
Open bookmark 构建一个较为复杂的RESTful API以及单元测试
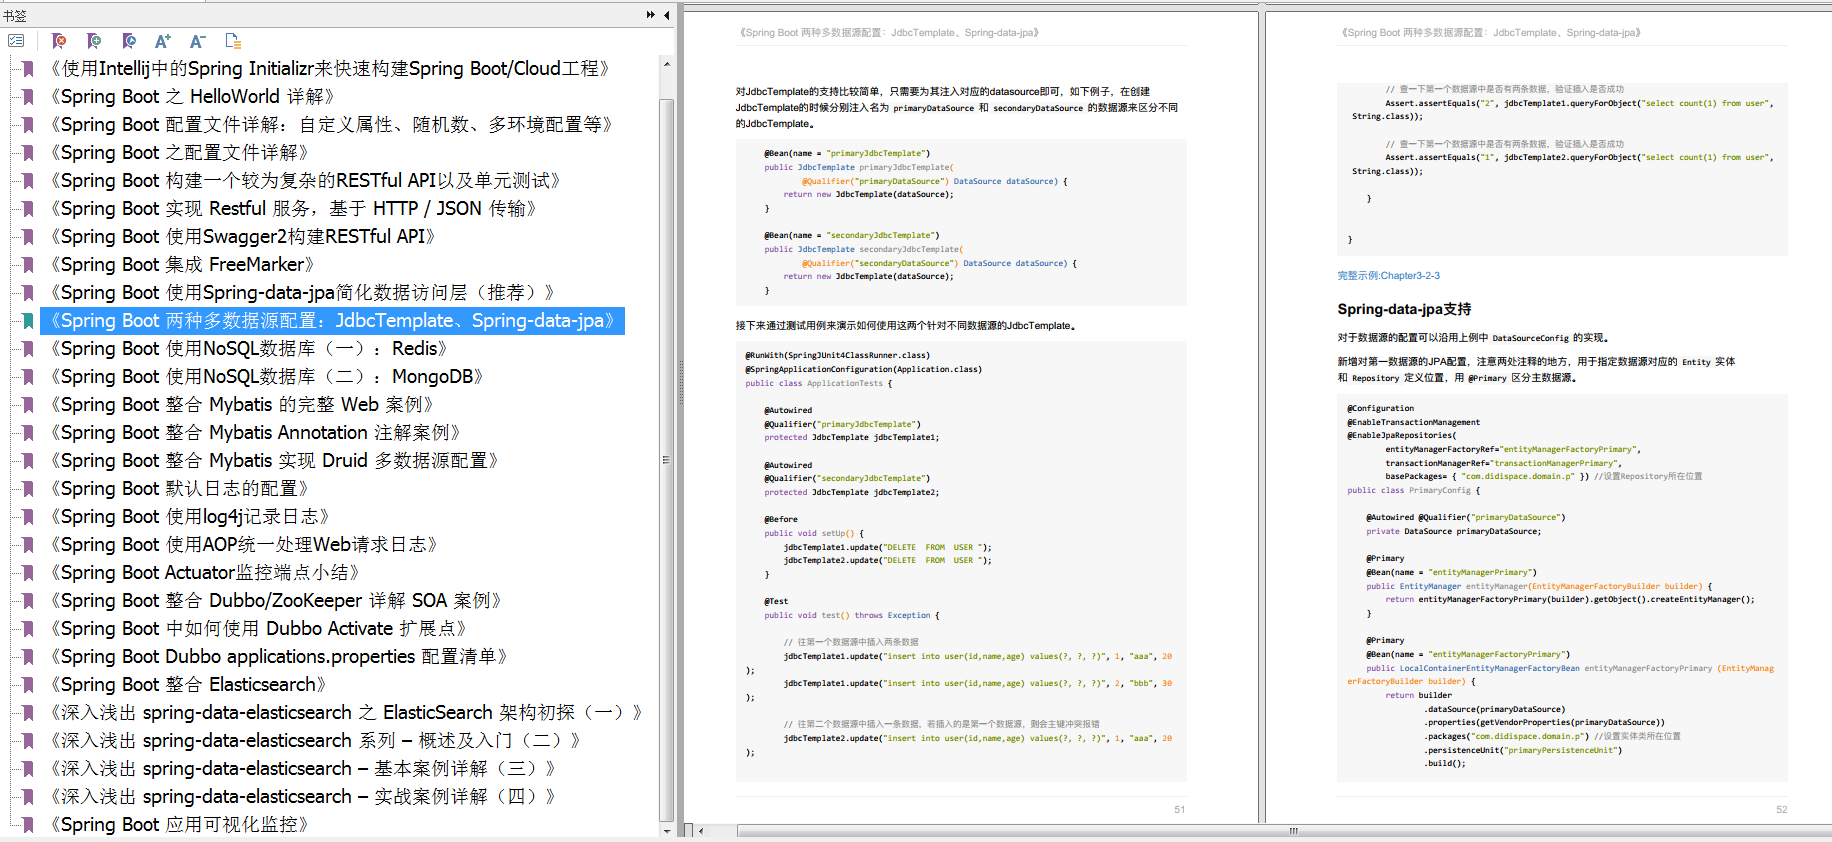305,181
